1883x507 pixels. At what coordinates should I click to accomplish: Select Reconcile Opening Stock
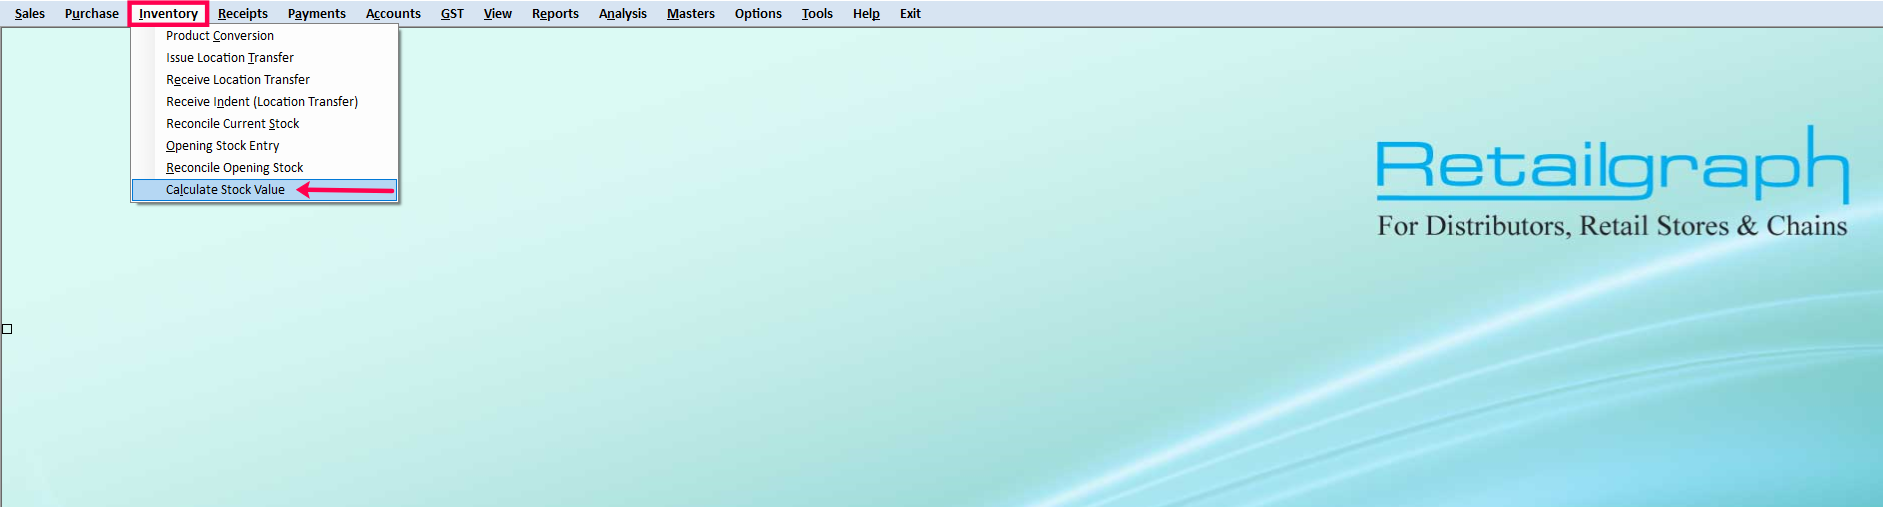point(265,168)
